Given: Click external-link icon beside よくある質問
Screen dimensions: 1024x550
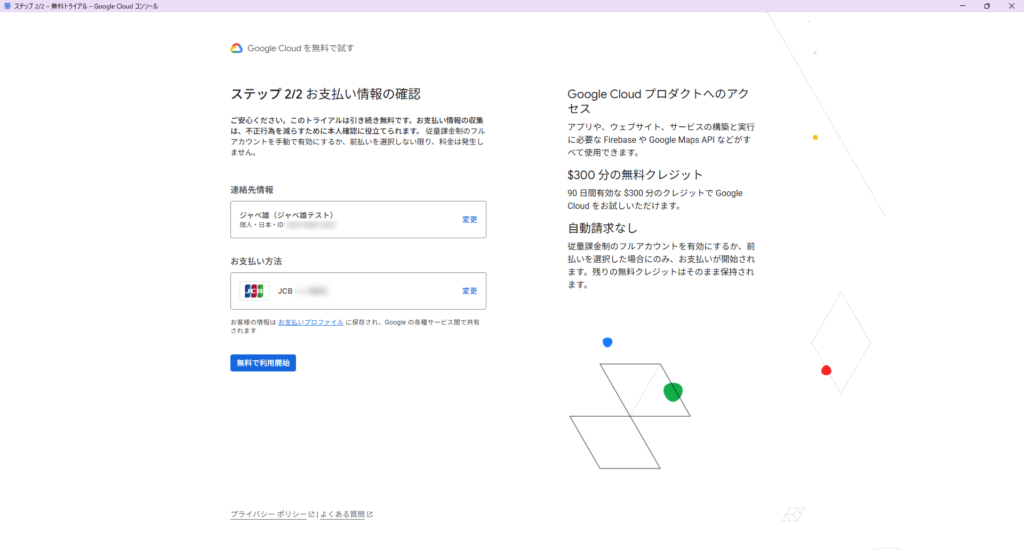Looking at the screenshot, I should tap(370, 515).
